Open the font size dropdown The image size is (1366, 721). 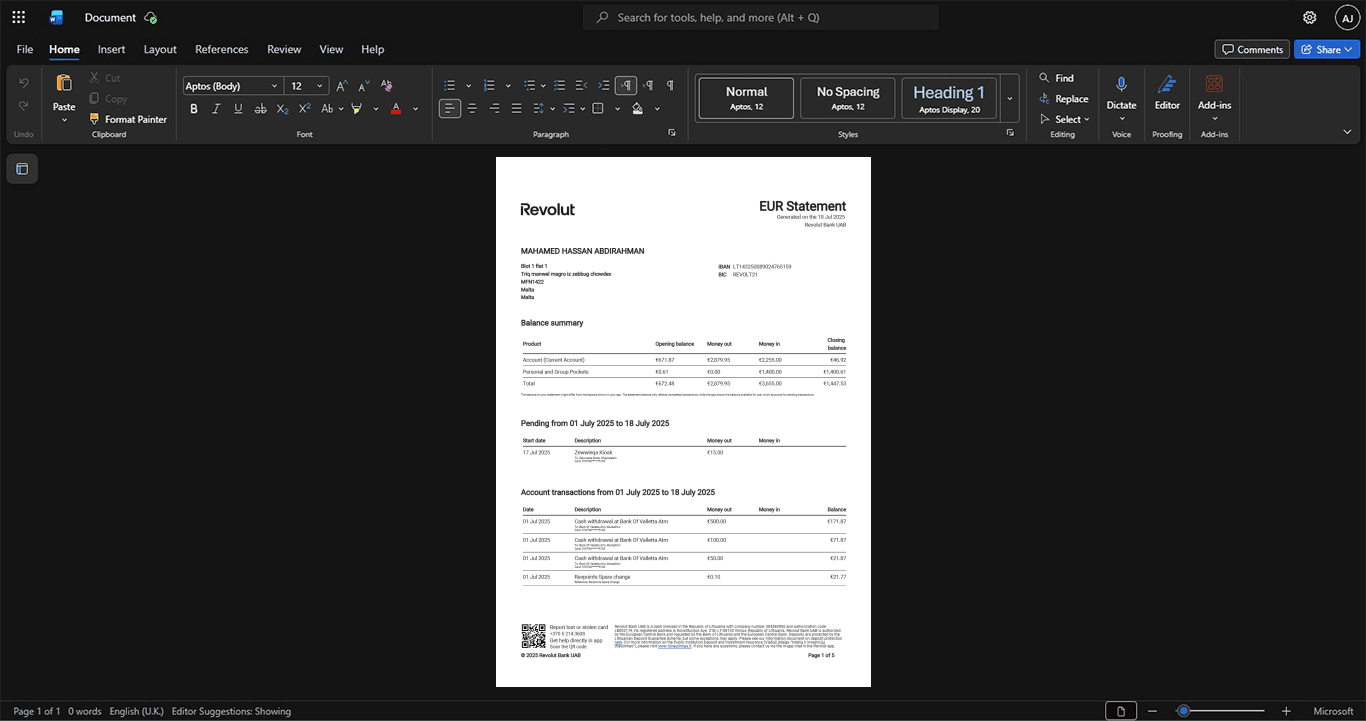tap(320, 86)
